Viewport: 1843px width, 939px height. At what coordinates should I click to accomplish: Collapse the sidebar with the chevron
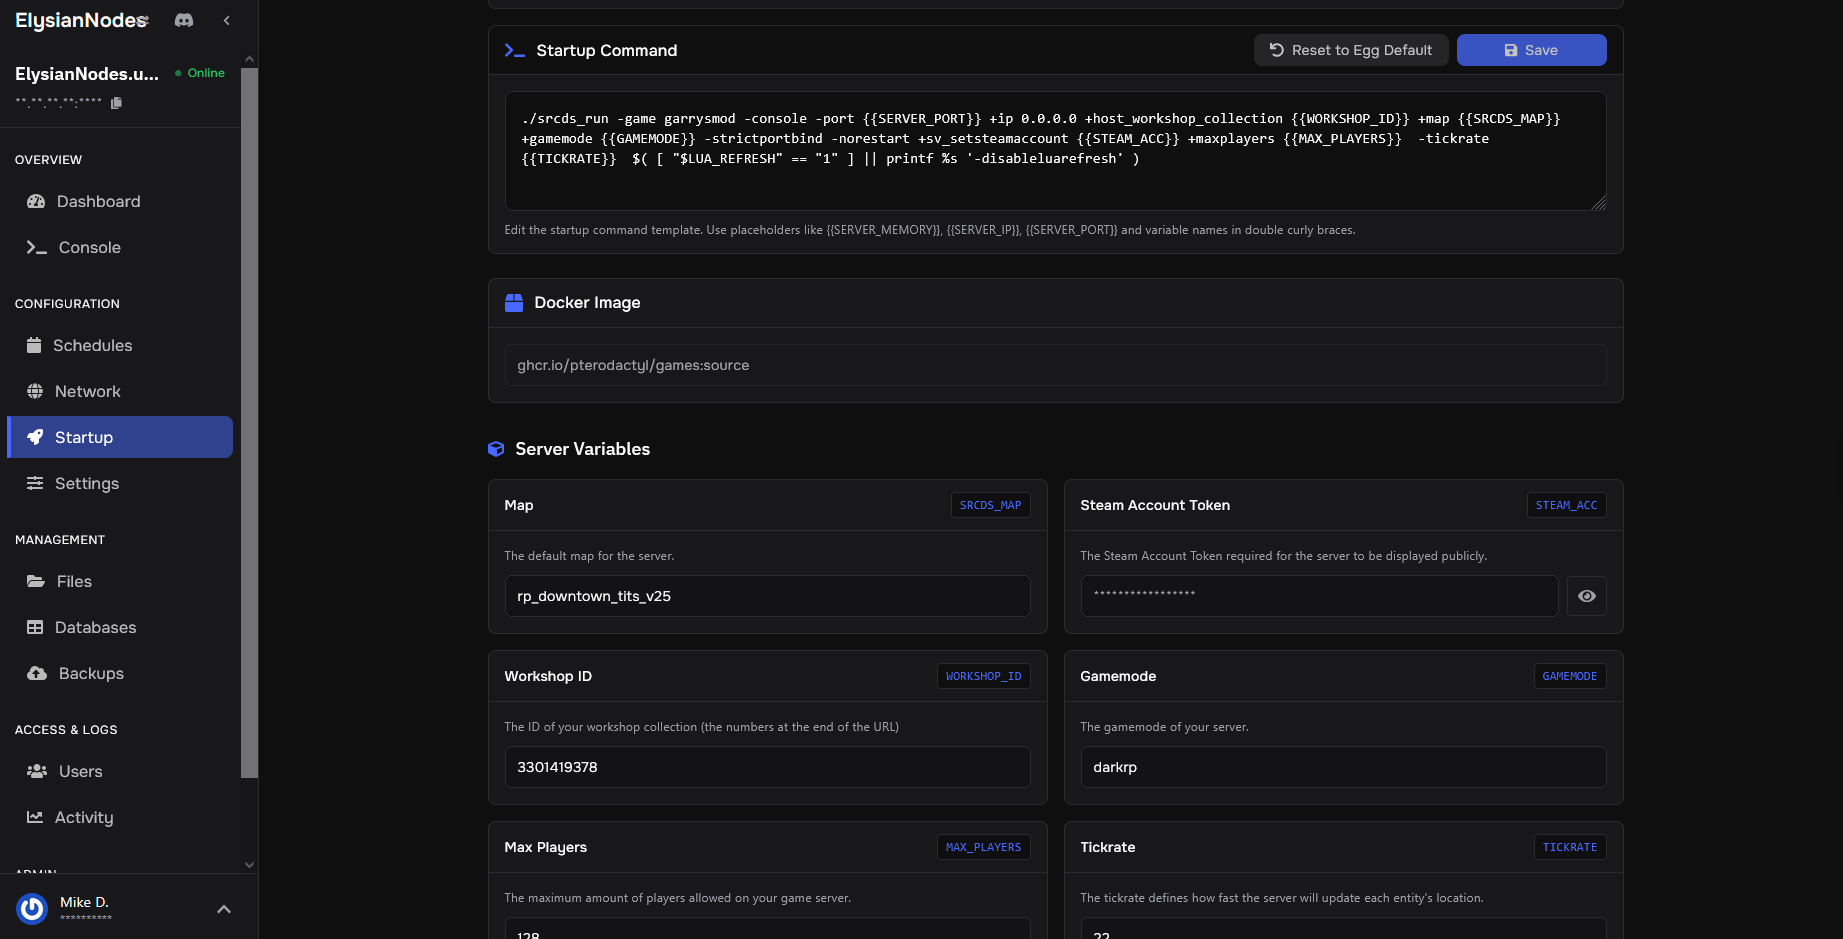(x=227, y=20)
